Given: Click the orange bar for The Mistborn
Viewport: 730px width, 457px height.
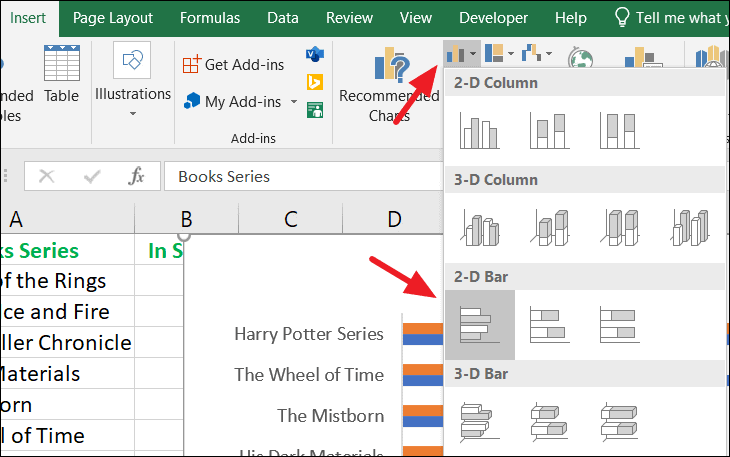Looking at the screenshot, I should point(423,410).
